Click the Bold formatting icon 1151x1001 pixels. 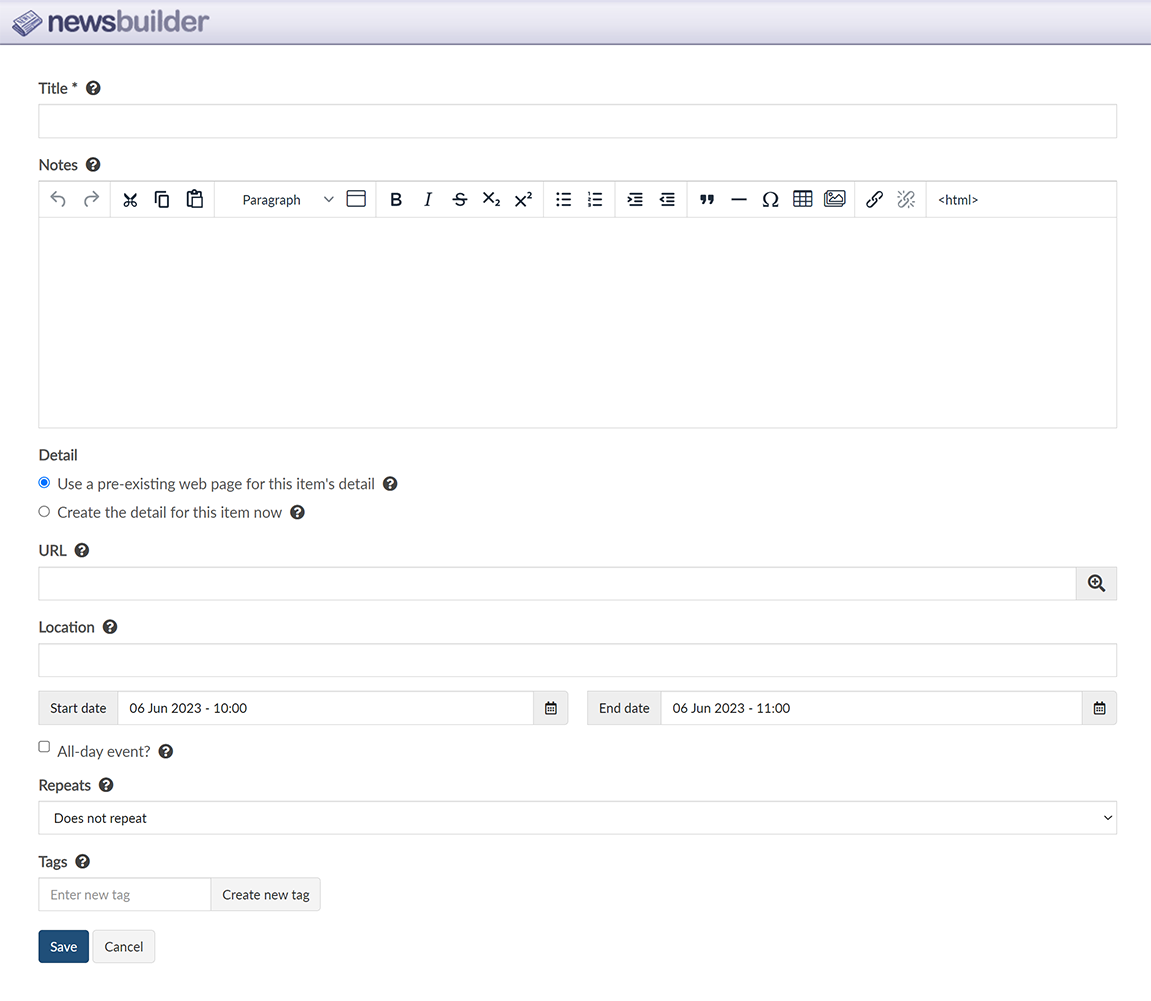pos(396,200)
